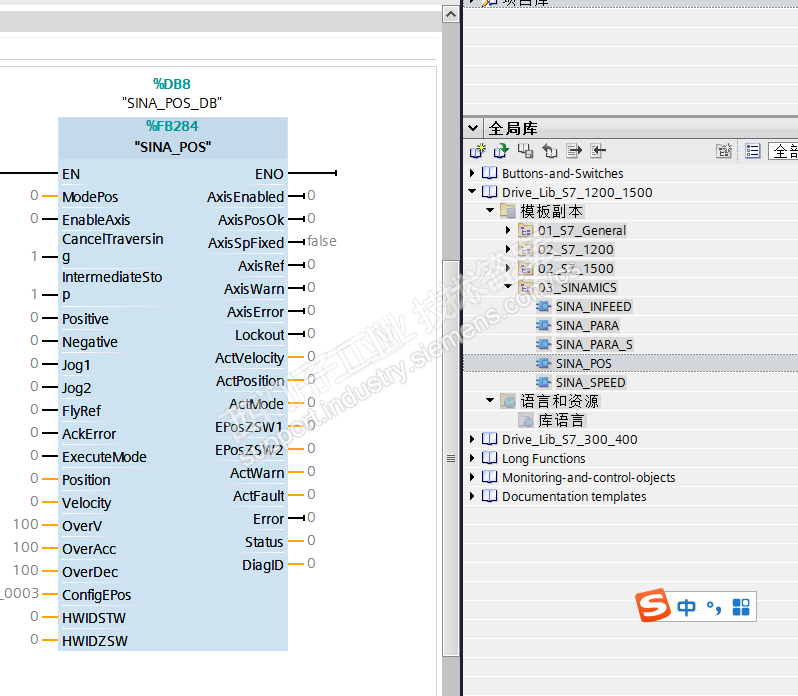Click the Long Functions library book icon
This screenshot has height=696, width=798.
point(490,458)
